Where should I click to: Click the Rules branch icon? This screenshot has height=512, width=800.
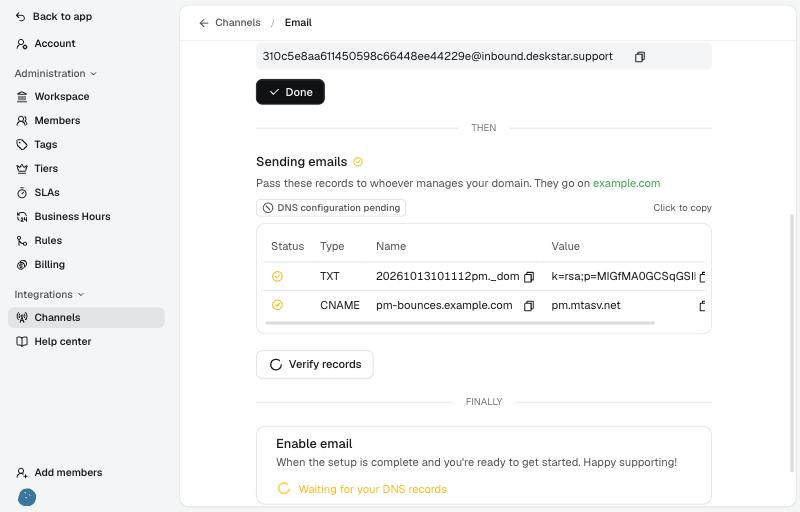(21, 241)
